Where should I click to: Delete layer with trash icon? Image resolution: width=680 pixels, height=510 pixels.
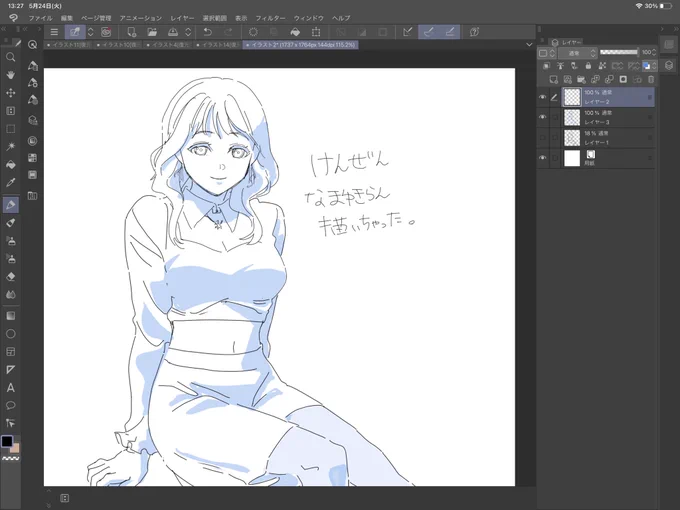(651, 79)
